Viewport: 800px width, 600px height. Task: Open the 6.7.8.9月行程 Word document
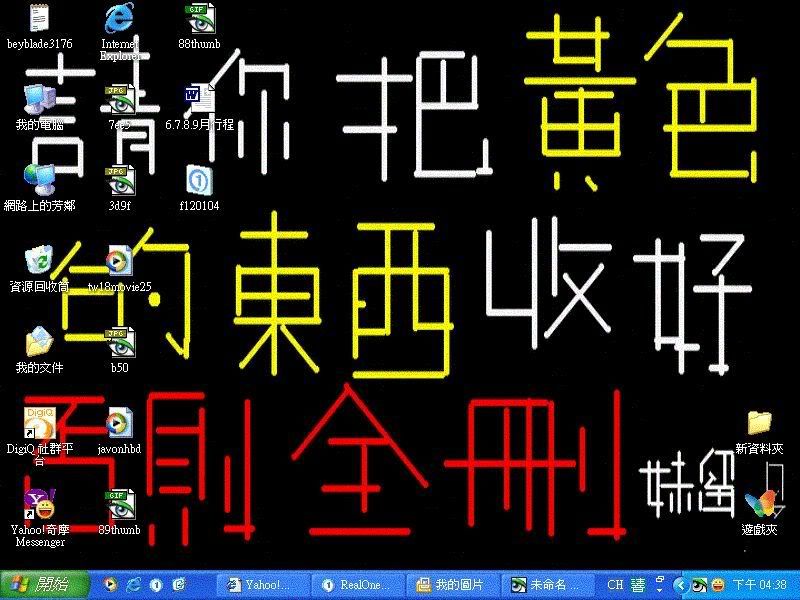pyautogui.click(x=195, y=98)
